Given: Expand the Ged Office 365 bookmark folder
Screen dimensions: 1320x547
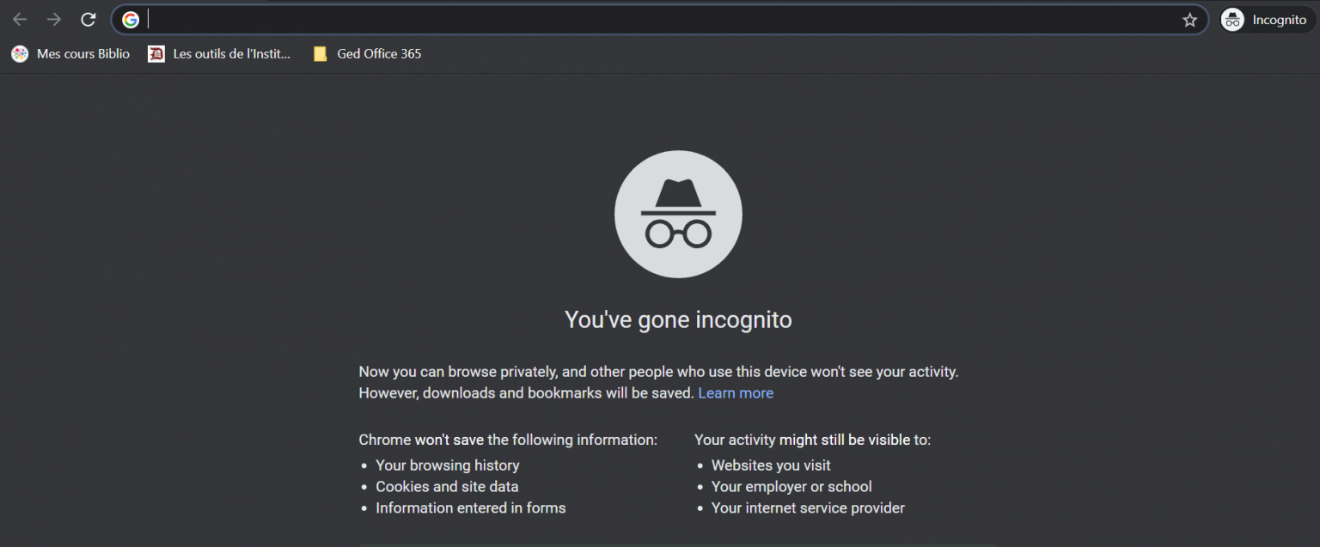Looking at the screenshot, I should [367, 54].
